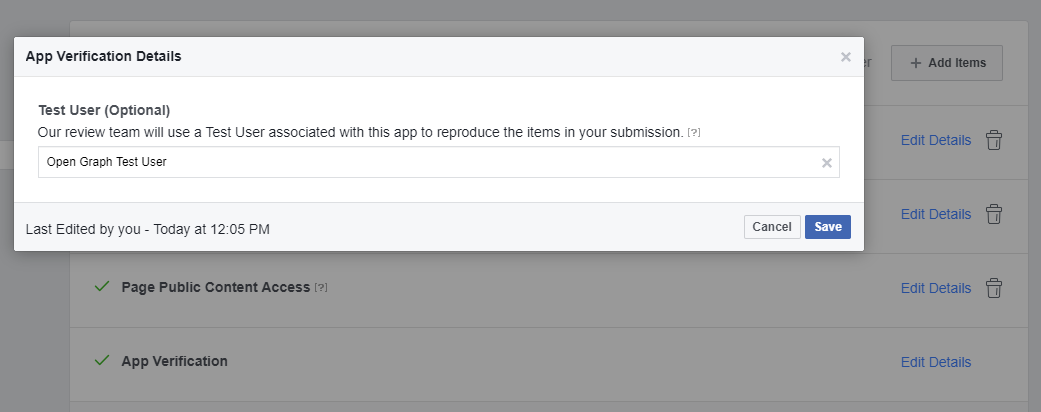Click the Add Items button
The height and width of the screenshot is (412, 1041).
[x=946, y=63]
